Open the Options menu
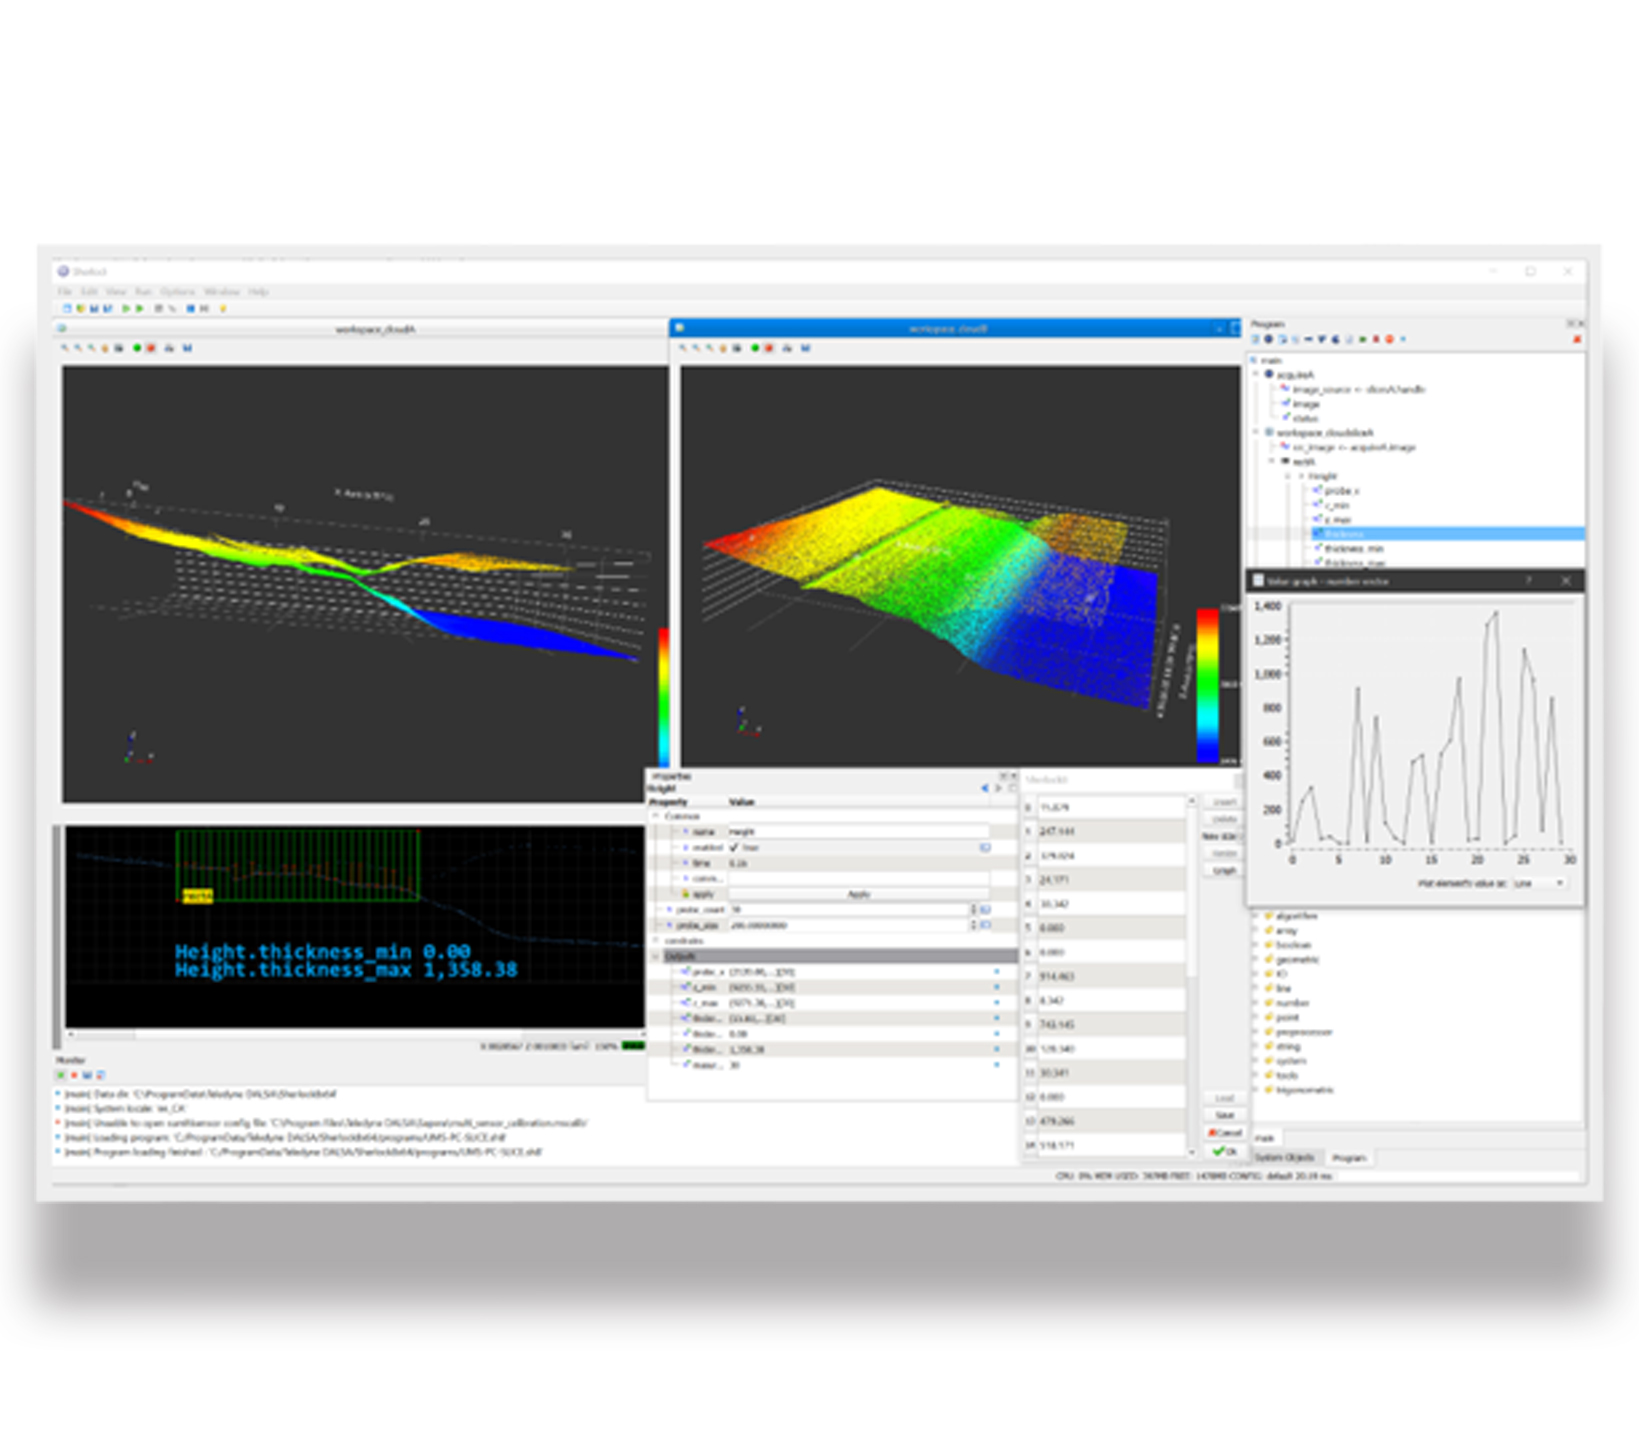 click(x=177, y=292)
